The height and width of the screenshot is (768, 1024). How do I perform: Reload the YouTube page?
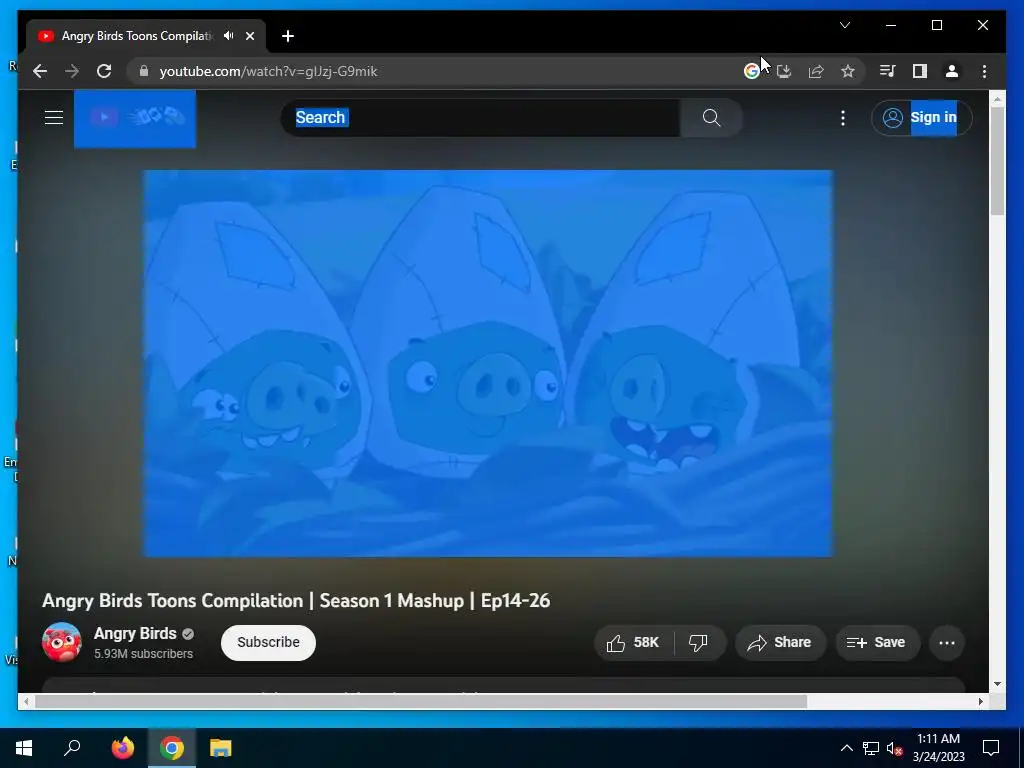pyautogui.click(x=104, y=71)
